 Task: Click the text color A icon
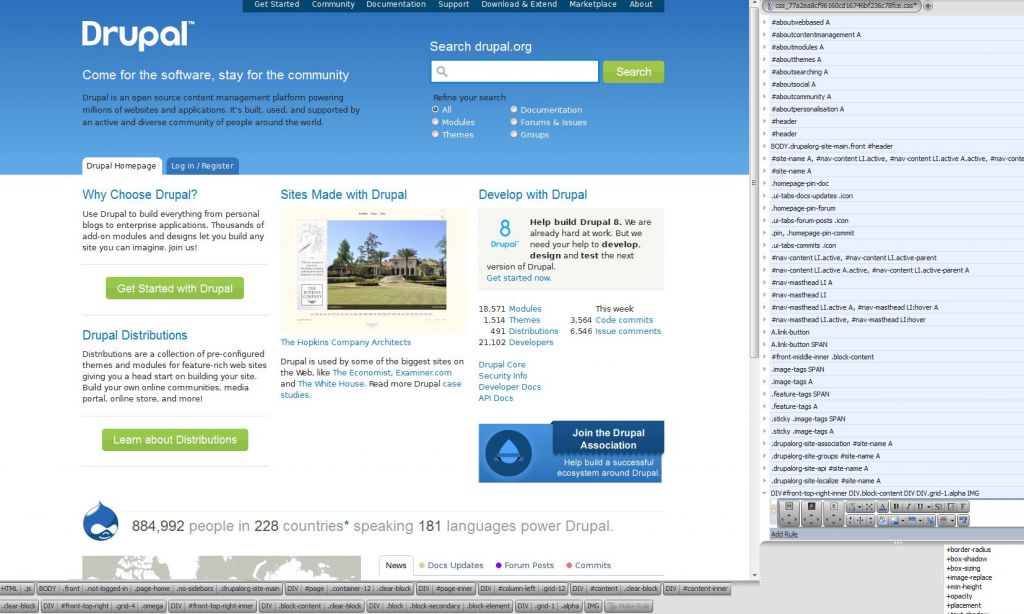pyautogui.click(x=883, y=507)
